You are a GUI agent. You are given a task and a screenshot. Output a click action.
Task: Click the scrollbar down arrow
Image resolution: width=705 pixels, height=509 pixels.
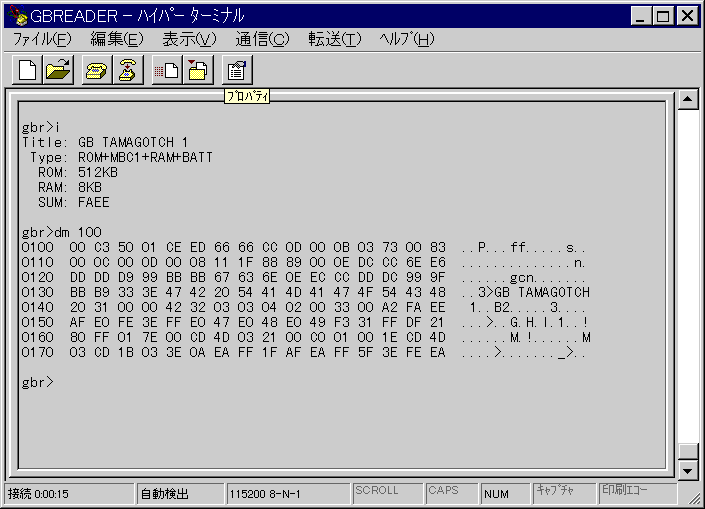[687, 470]
